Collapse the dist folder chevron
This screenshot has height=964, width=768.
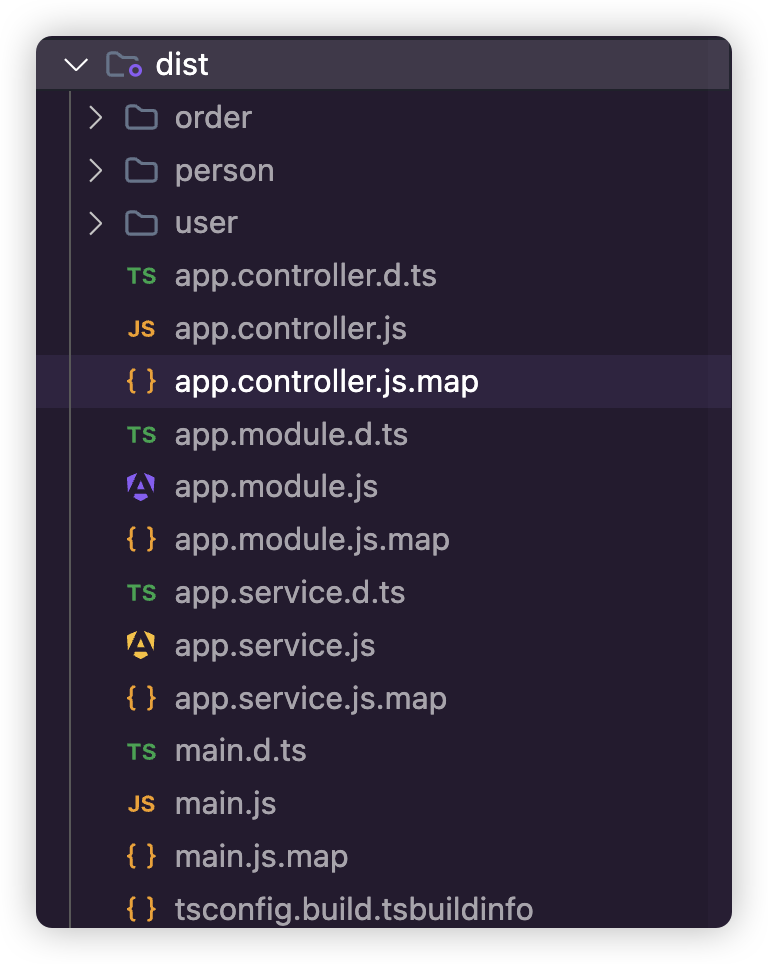(76, 65)
